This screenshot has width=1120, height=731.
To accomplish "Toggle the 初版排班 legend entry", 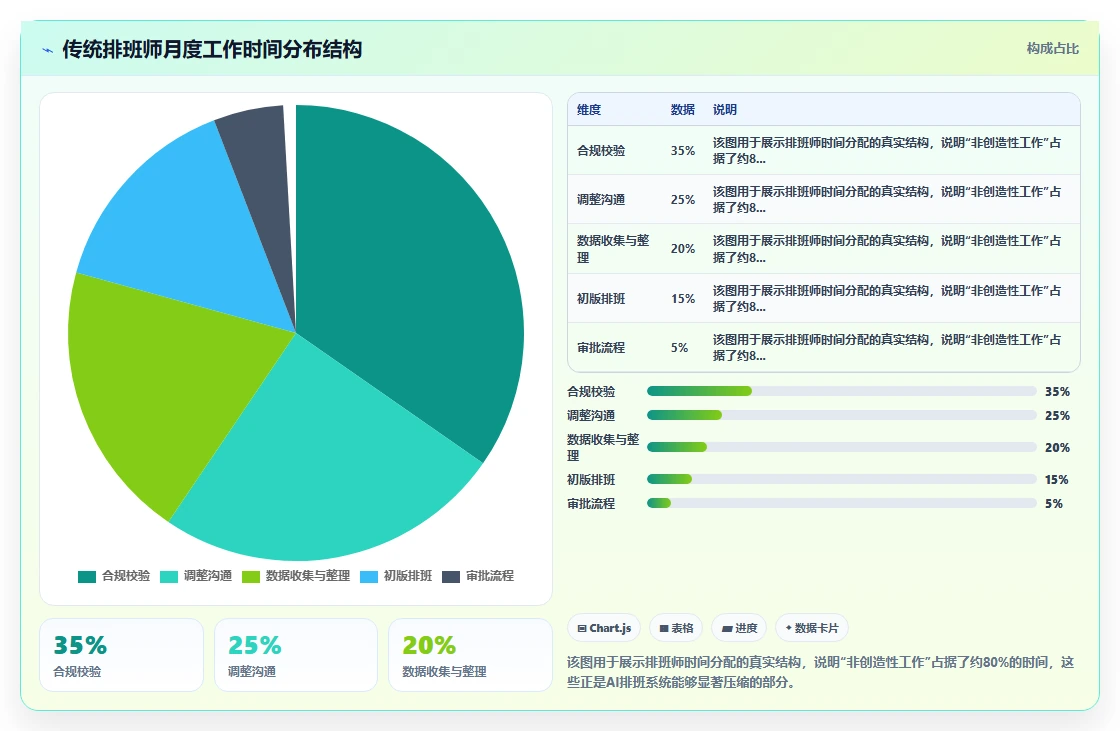I will pyautogui.click(x=396, y=576).
